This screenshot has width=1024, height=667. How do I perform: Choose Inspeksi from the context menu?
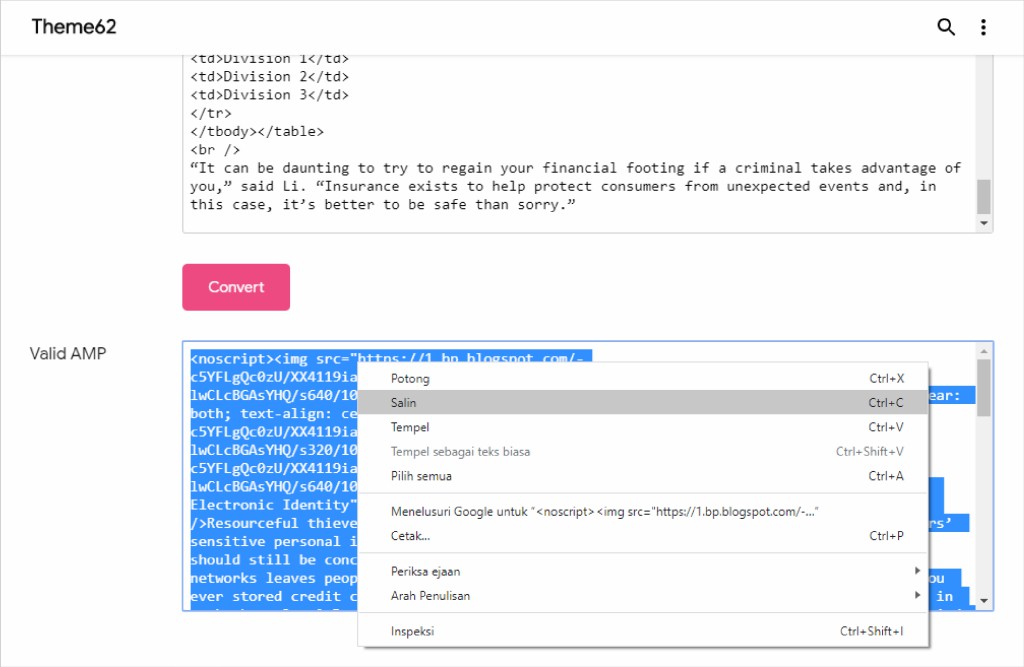[643, 631]
